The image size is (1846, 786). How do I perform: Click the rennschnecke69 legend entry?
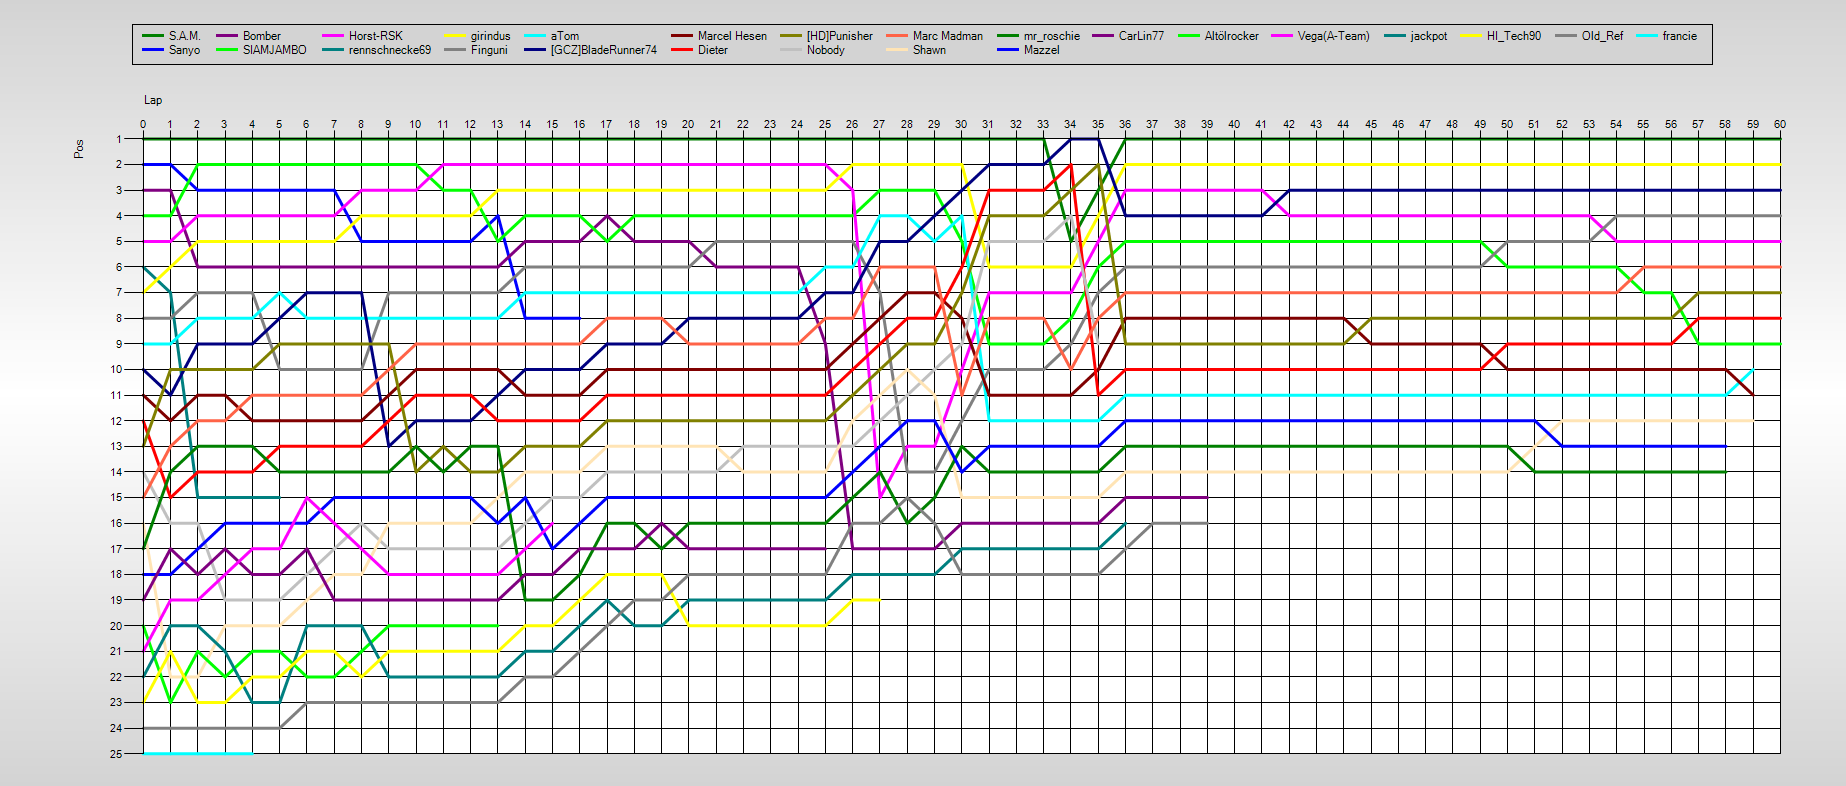[x=389, y=50]
